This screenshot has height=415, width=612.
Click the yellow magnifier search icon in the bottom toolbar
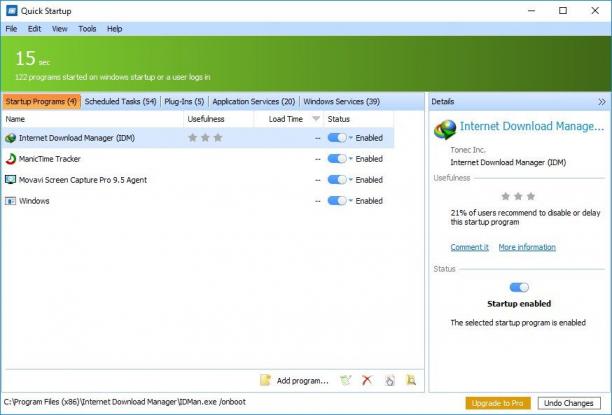point(411,380)
